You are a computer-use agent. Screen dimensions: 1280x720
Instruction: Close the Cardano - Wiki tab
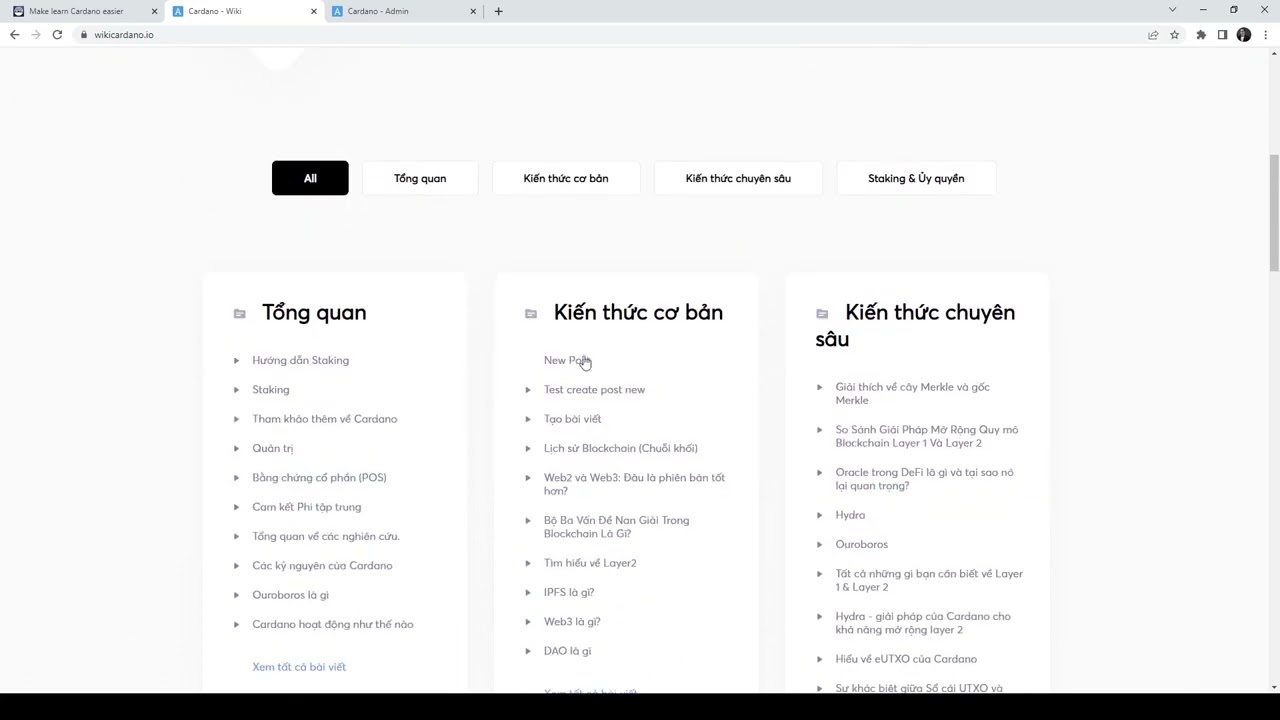(x=314, y=11)
